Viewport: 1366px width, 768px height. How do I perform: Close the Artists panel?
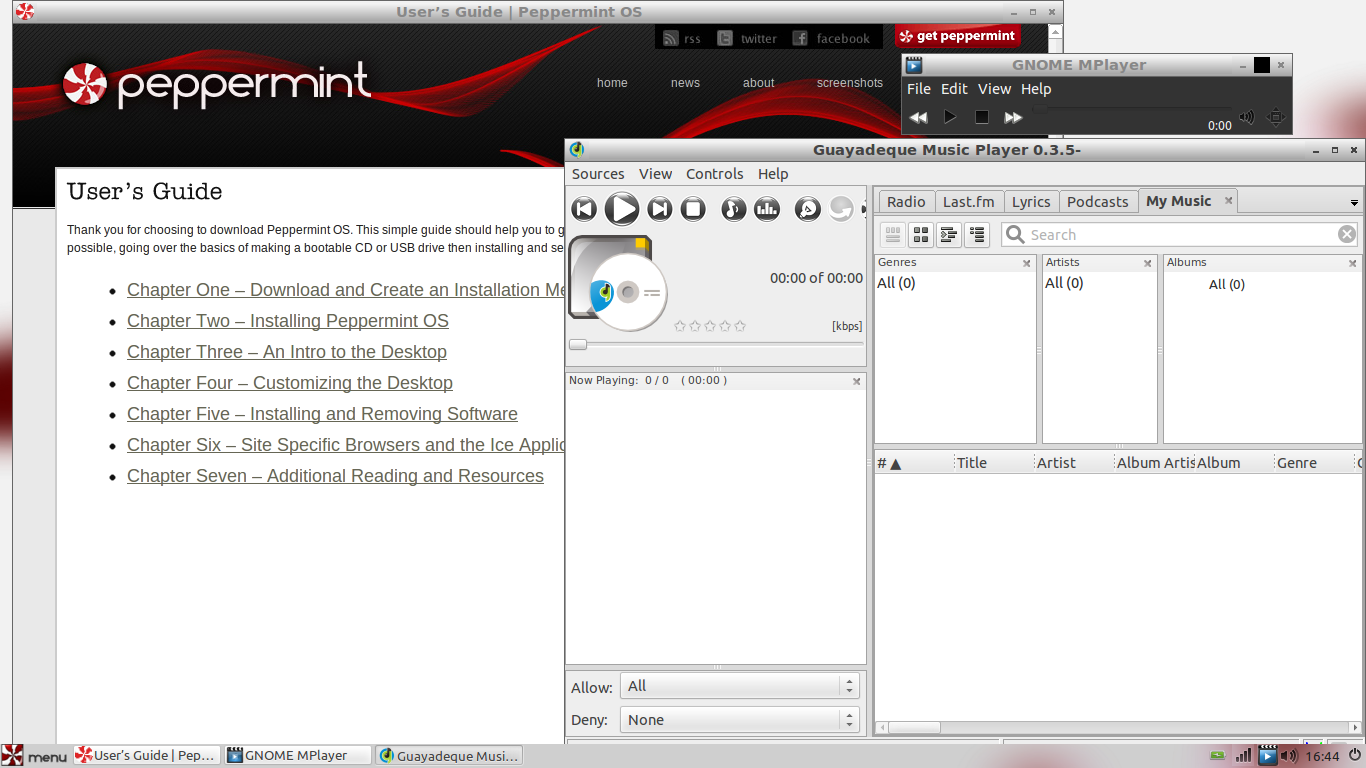pos(1147,263)
